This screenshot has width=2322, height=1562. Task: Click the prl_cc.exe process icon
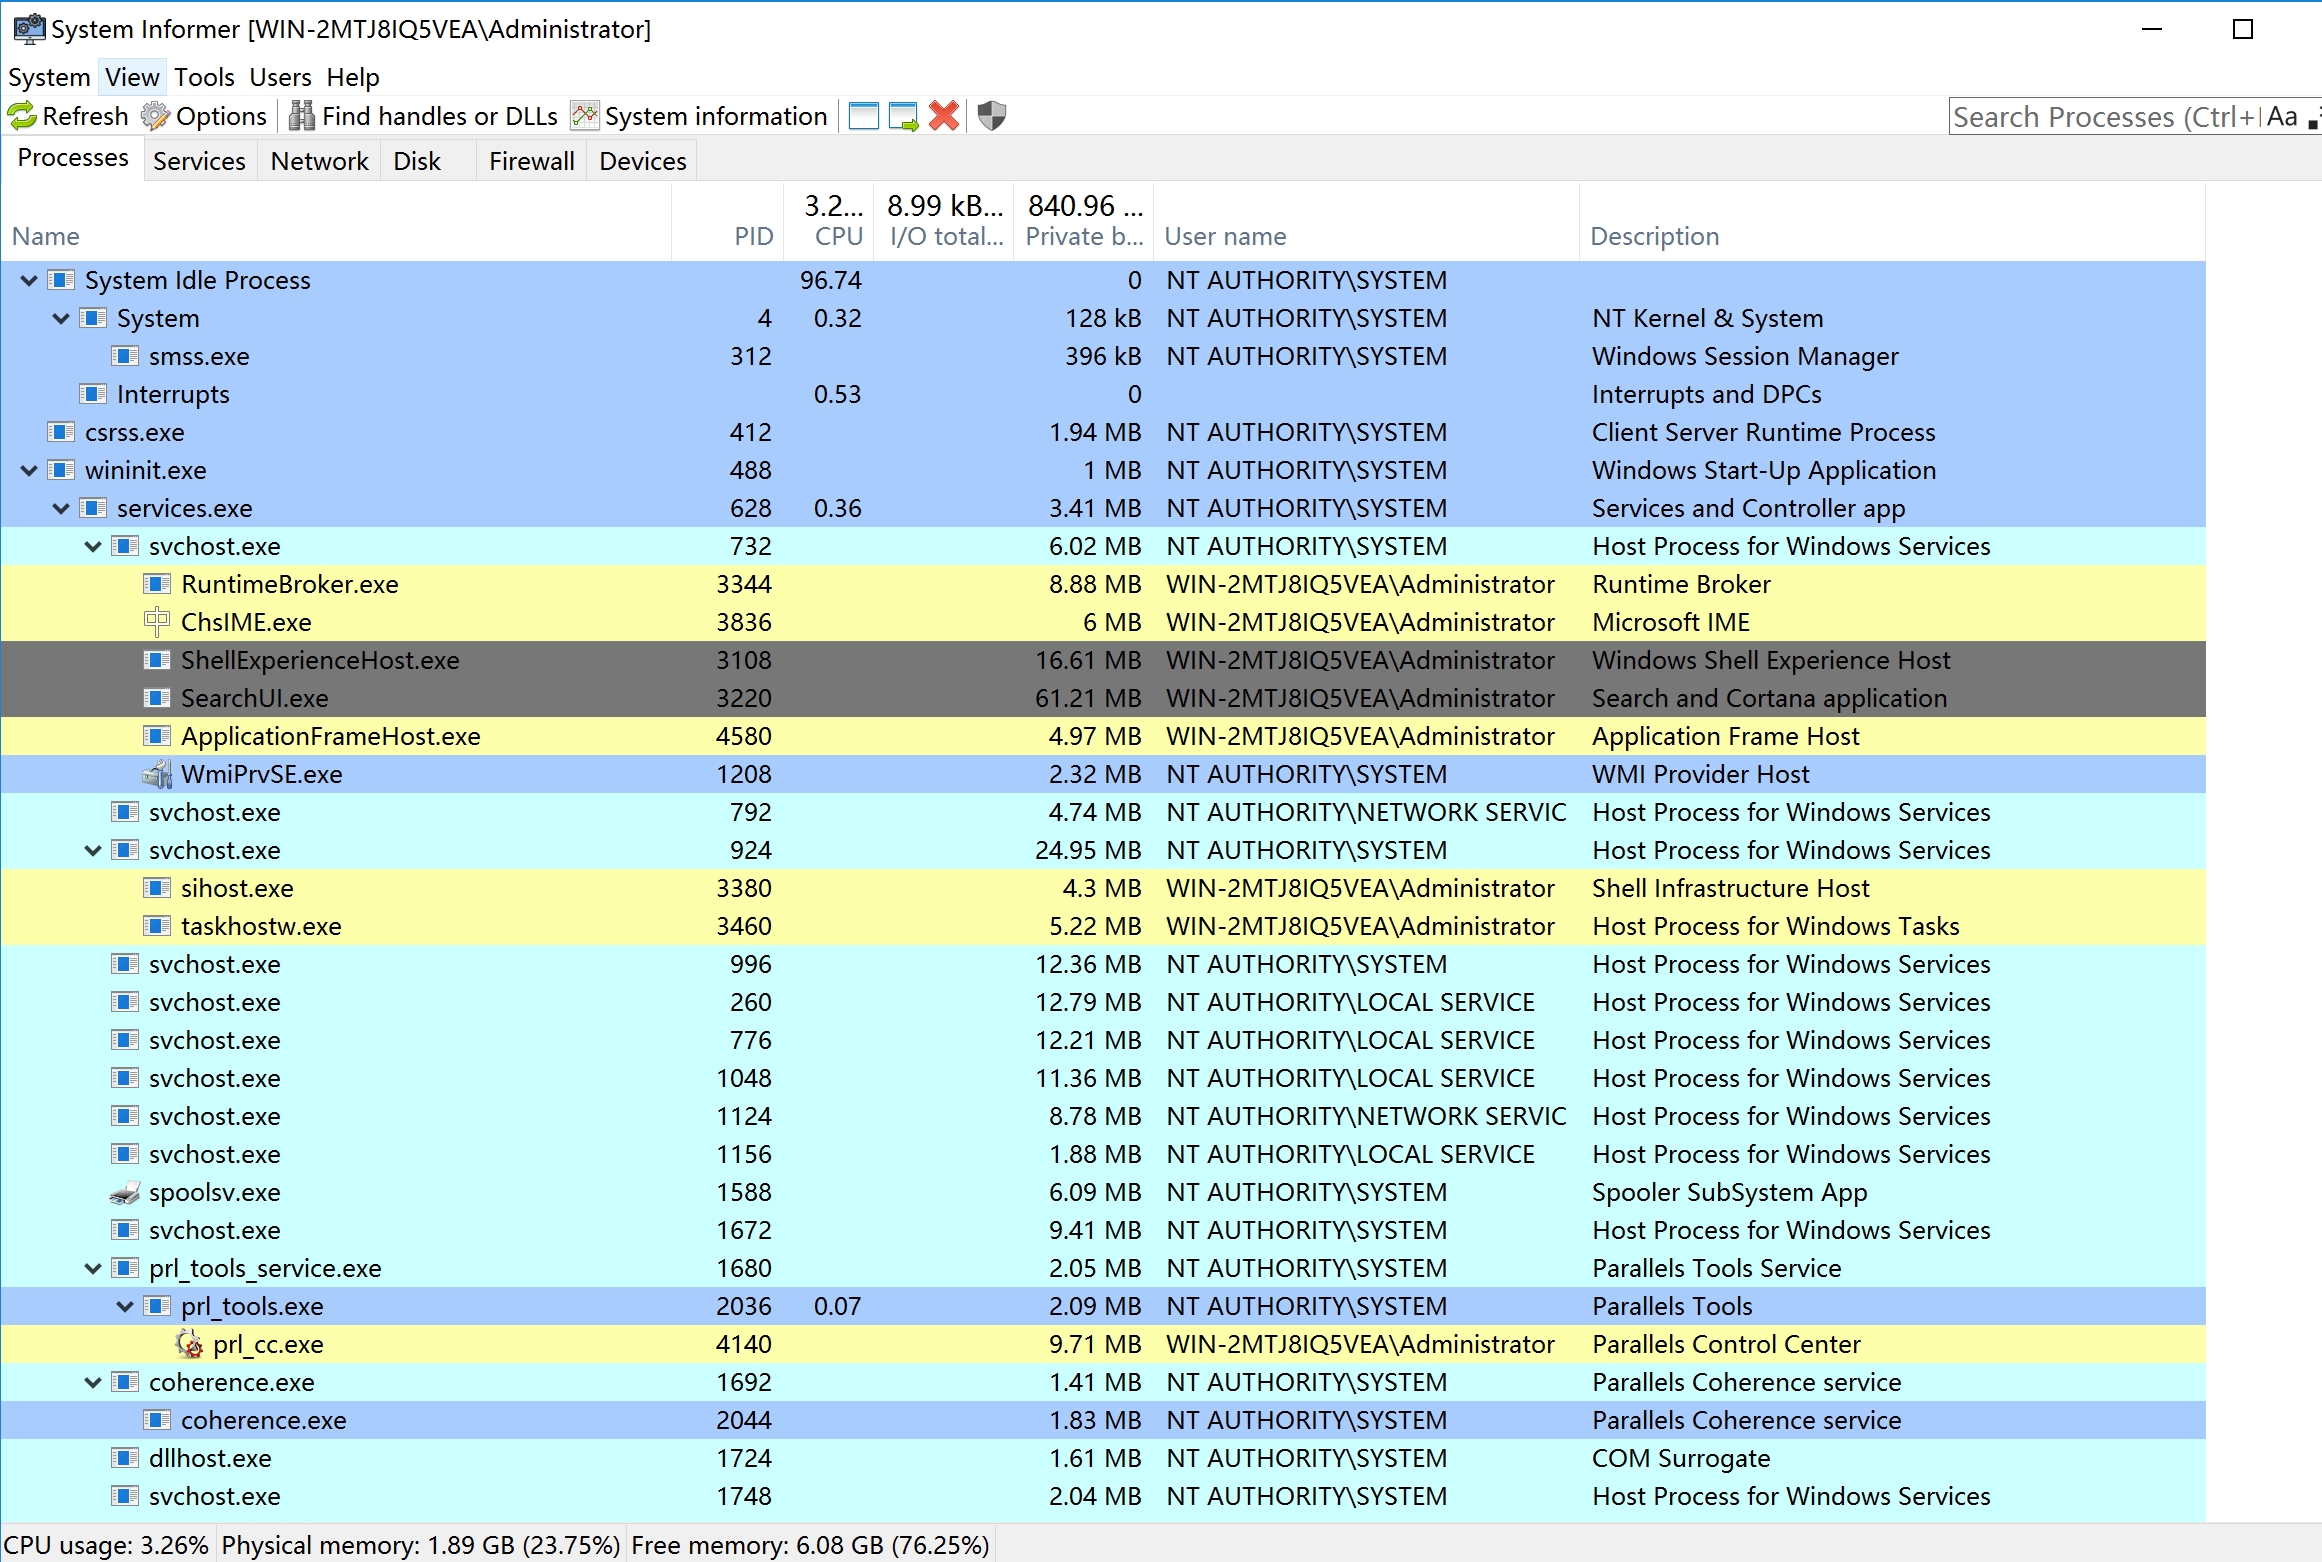189,1344
